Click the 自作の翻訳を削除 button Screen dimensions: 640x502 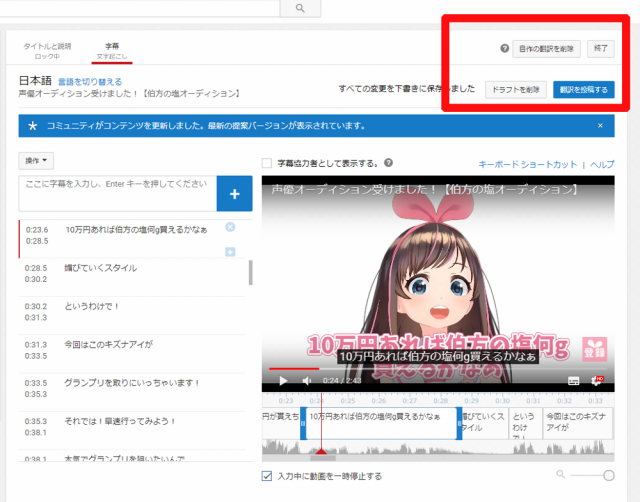click(x=546, y=49)
